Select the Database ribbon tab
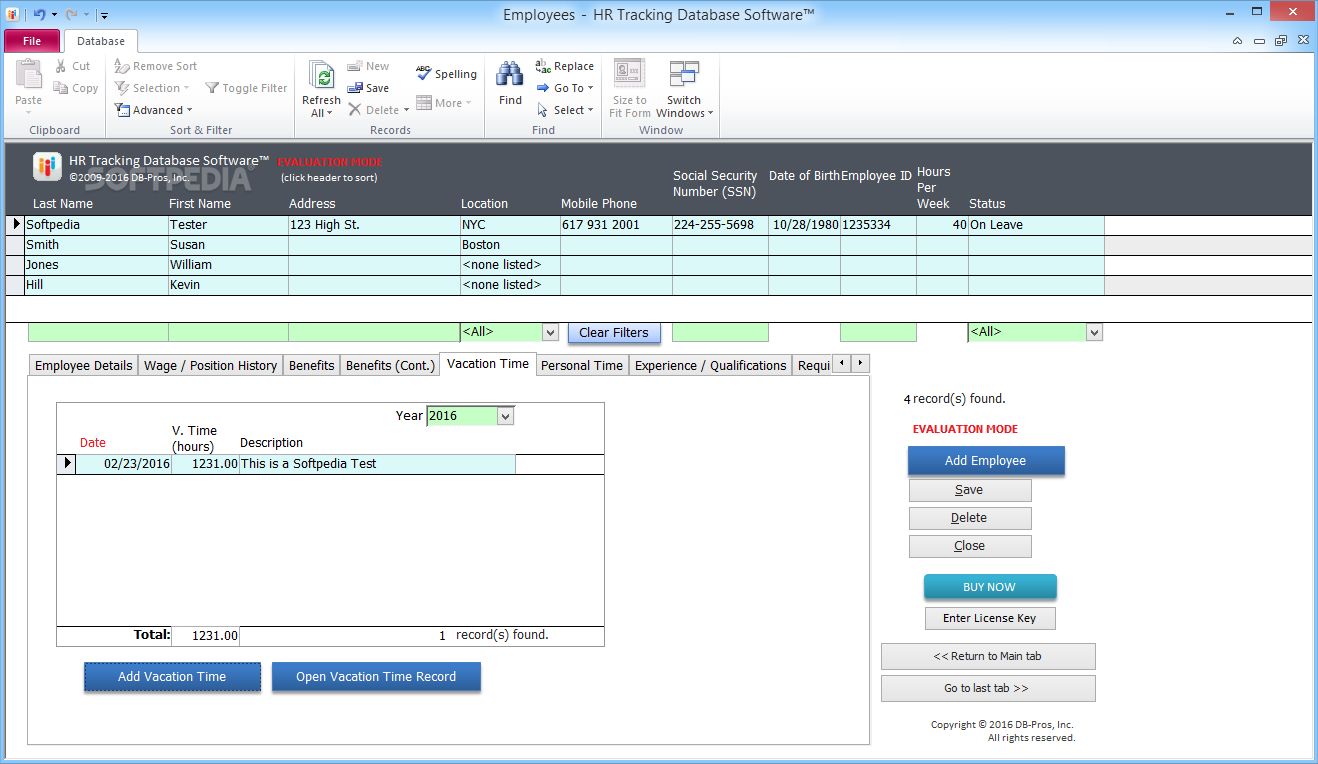The width and height of the screenshot is (1318, 764). tap(101, 41)
